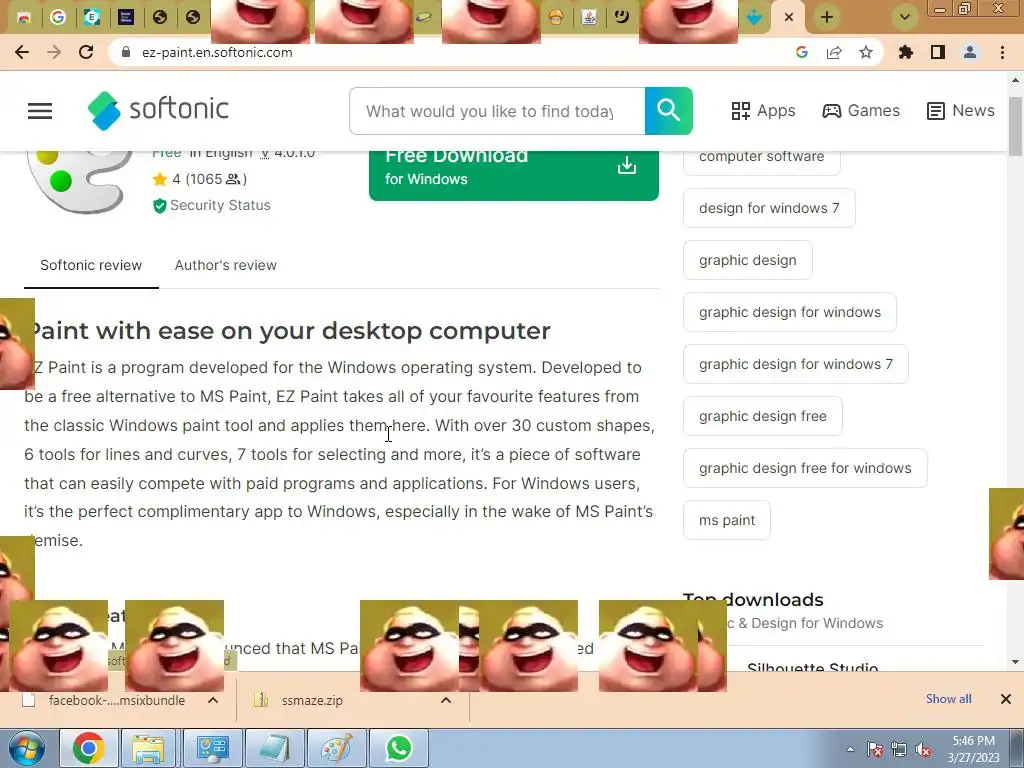Go forward with the forward arrow
This screenshot has width=1024, height=768.
click(54, 52)
